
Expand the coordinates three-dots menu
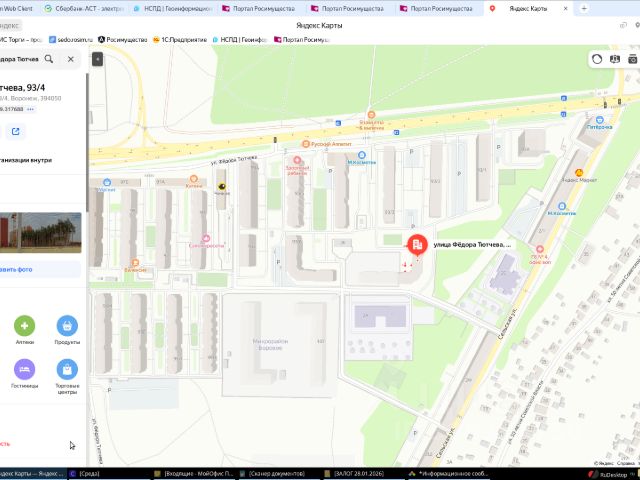tap(31, 109)
